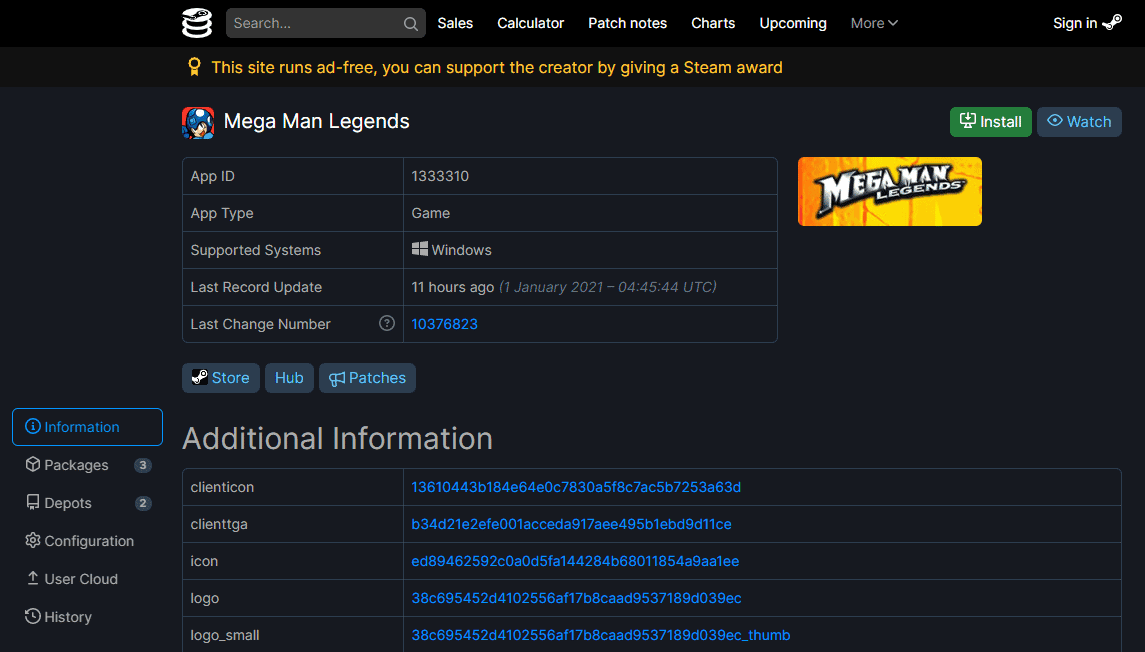This screenshot has height=652, width=1145.
Task: Open the Configuration sidebar tab
Action: point(87,541)
